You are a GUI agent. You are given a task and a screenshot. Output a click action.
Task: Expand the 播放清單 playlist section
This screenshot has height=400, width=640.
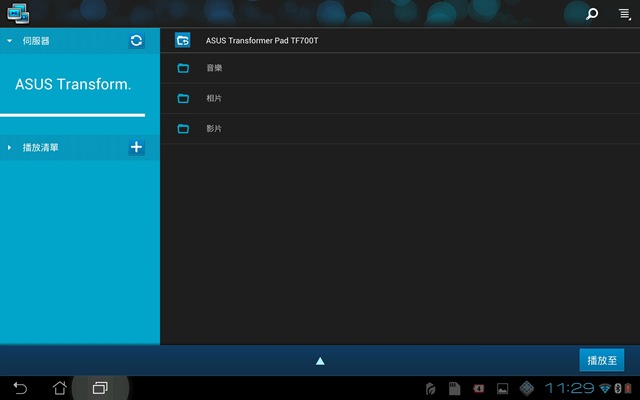(x=9, y=147)
